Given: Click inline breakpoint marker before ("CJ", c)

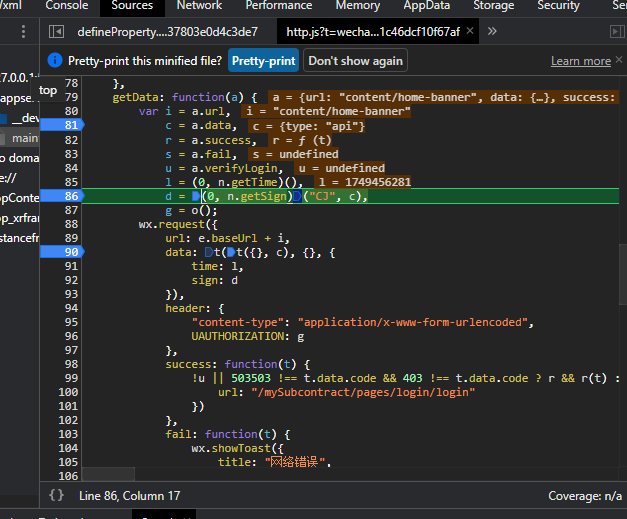Looking at the screenshot, I should pyautogui.click(x=297, y=196).
